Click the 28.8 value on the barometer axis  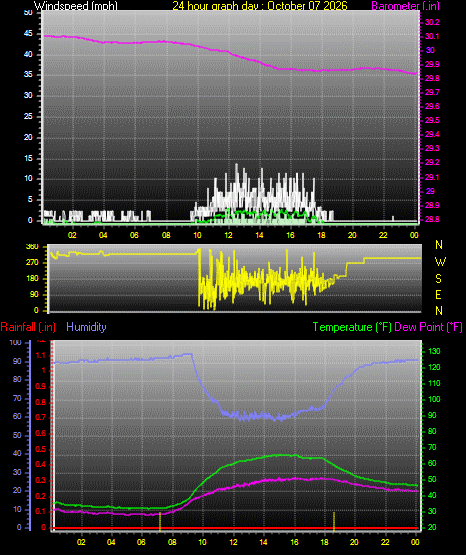click(432, 219)
